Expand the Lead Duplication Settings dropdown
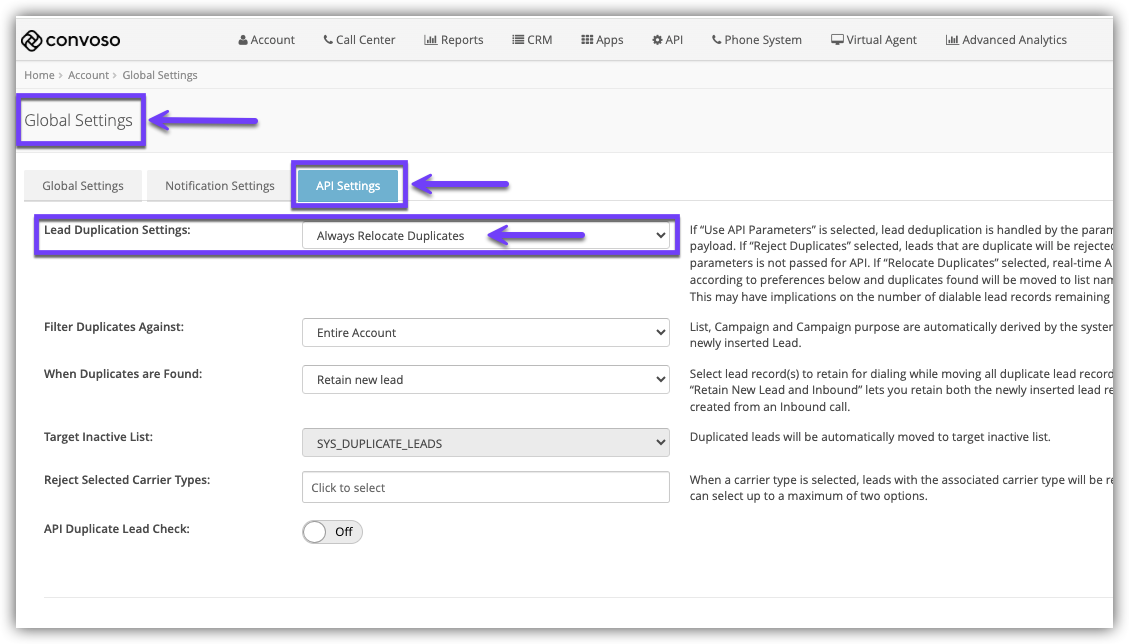Image resolution: width=1129 pixels, height=644 pixels. point(485,235)
